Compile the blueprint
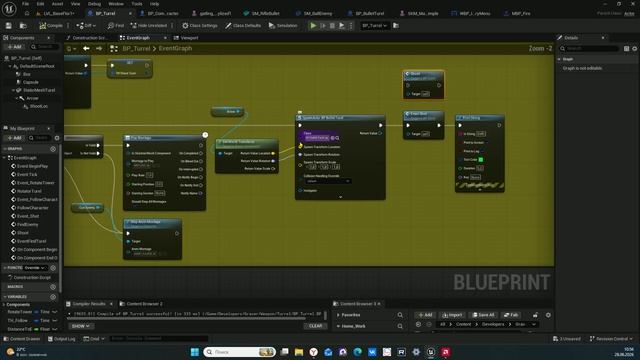Image resolution: width=640 pixels, height=360 pixels. coord(51,25)
